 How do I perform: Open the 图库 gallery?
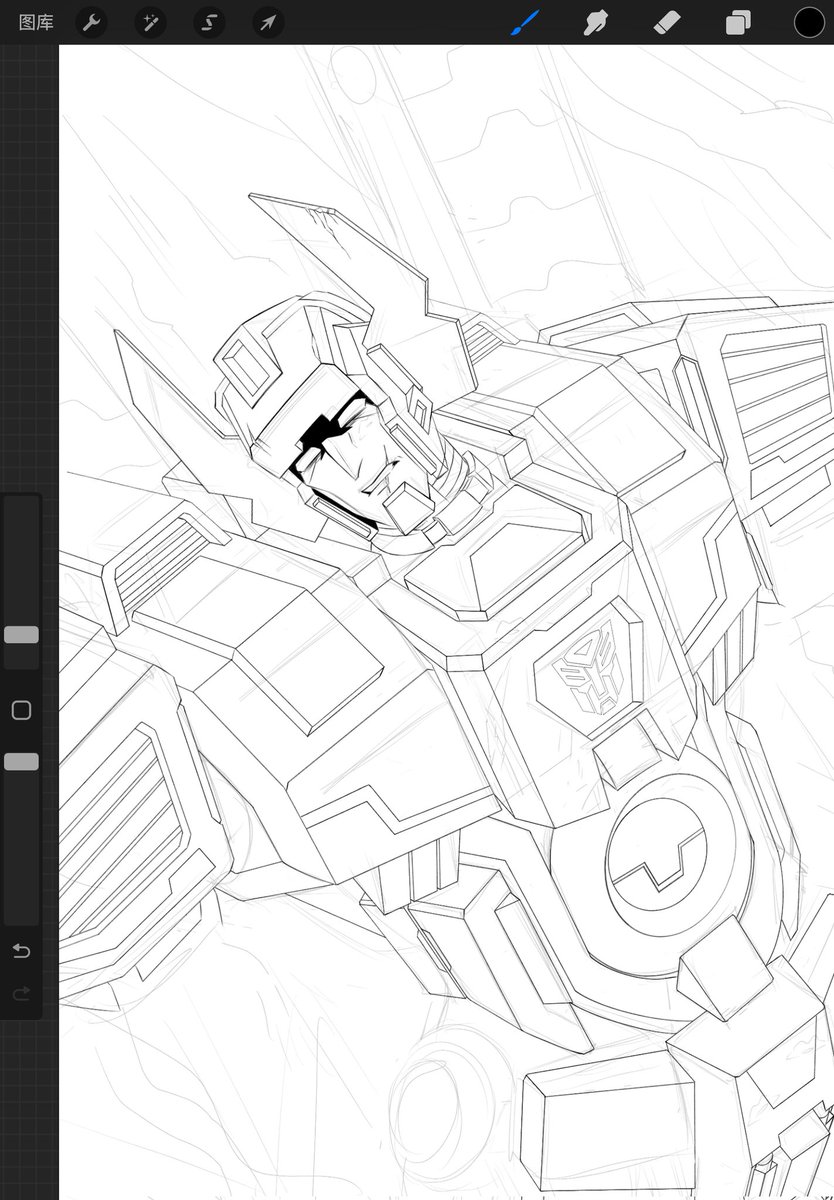[x=36, y=22]
